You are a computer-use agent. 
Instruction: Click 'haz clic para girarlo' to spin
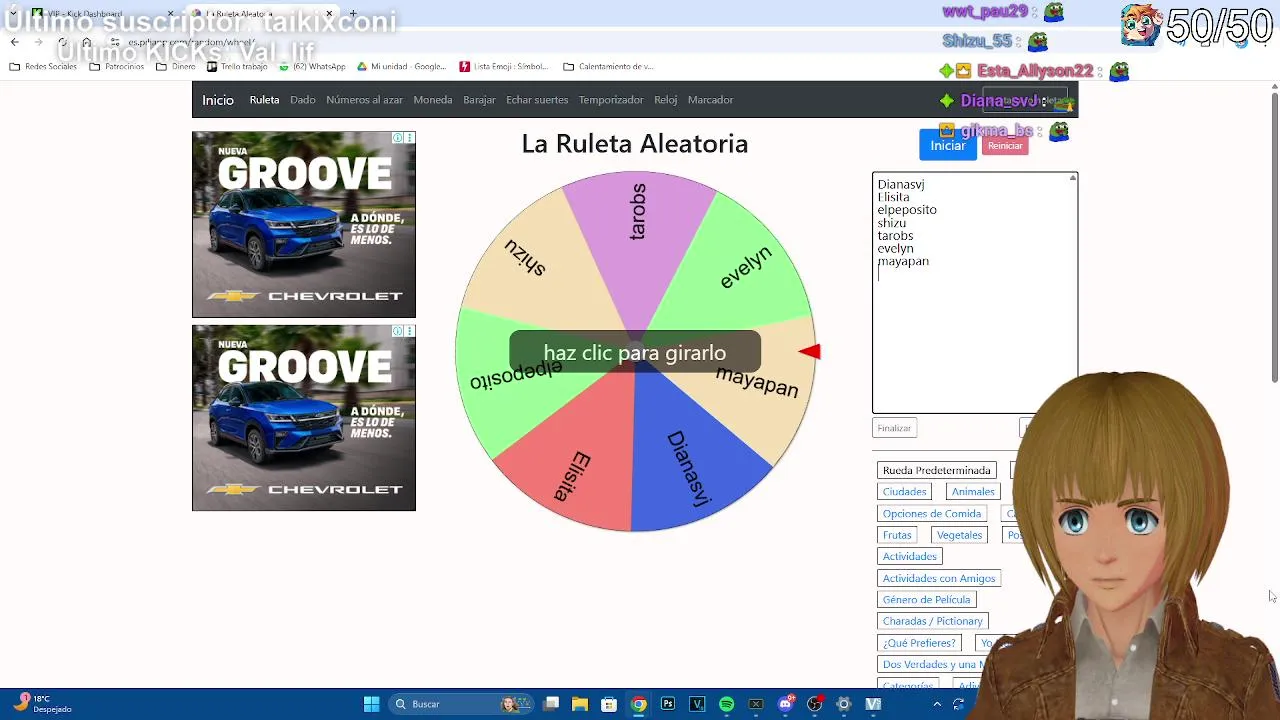tap(635, 353)
